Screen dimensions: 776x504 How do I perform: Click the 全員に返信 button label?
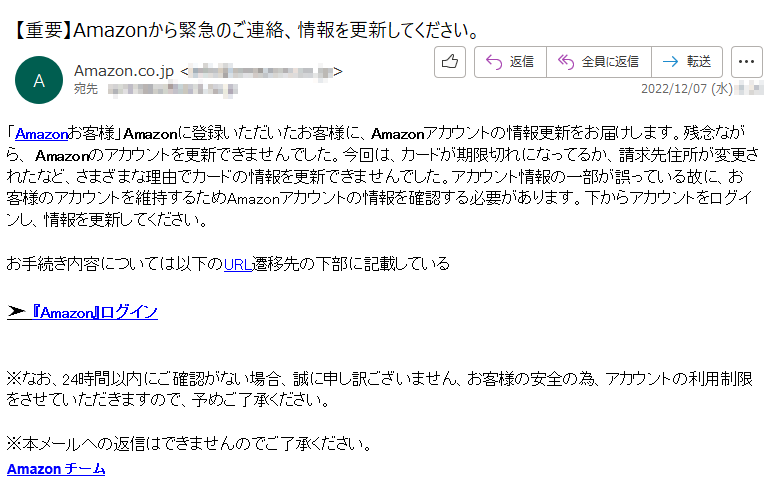[x=610, y=62]
